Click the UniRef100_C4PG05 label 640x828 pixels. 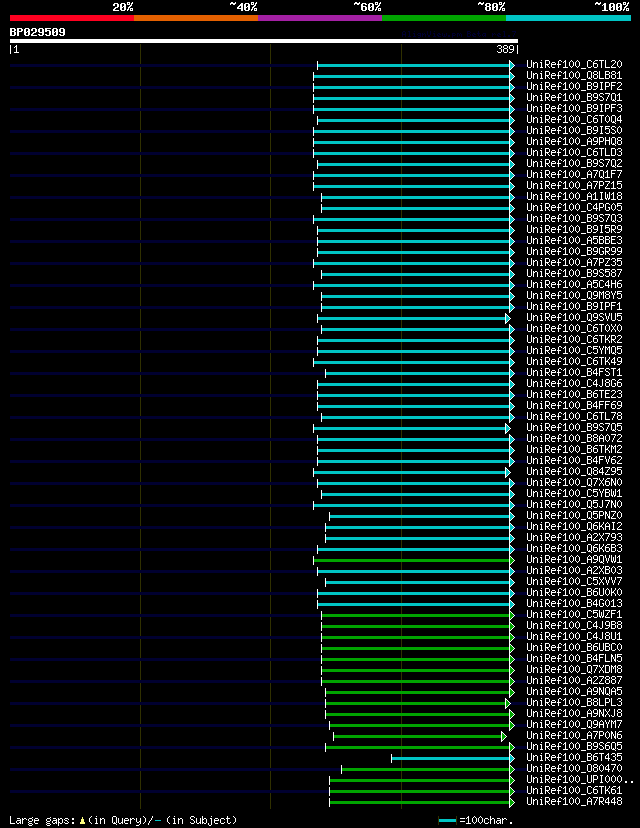tap(574, 208)
